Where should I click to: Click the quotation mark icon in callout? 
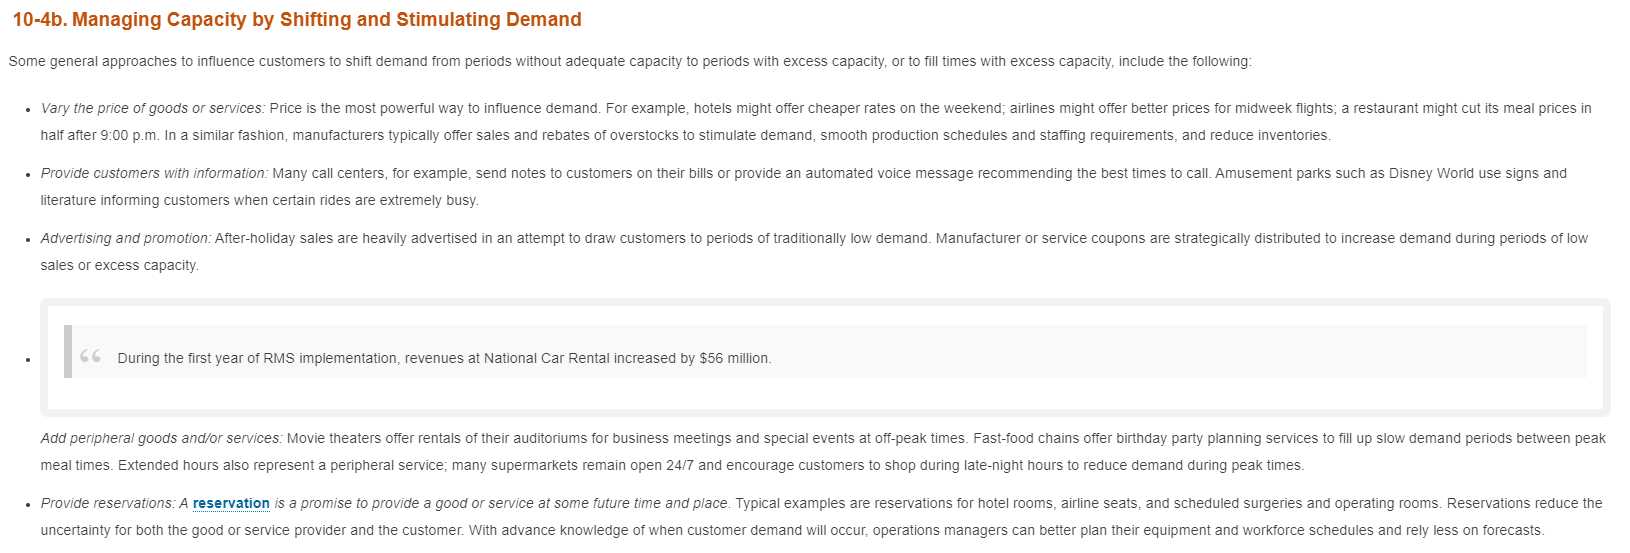90,357
